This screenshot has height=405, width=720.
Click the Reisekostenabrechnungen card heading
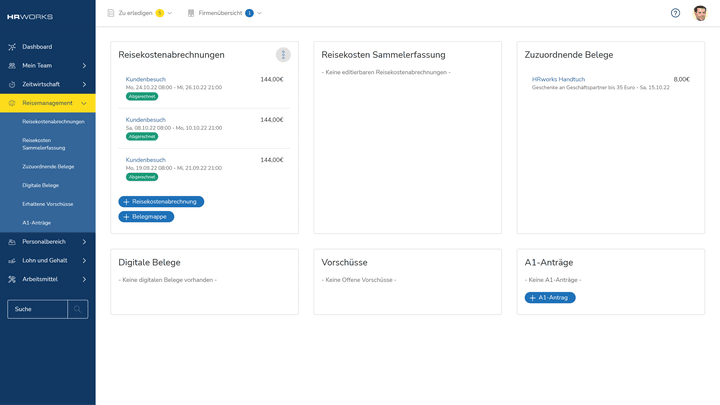(171, 55)
